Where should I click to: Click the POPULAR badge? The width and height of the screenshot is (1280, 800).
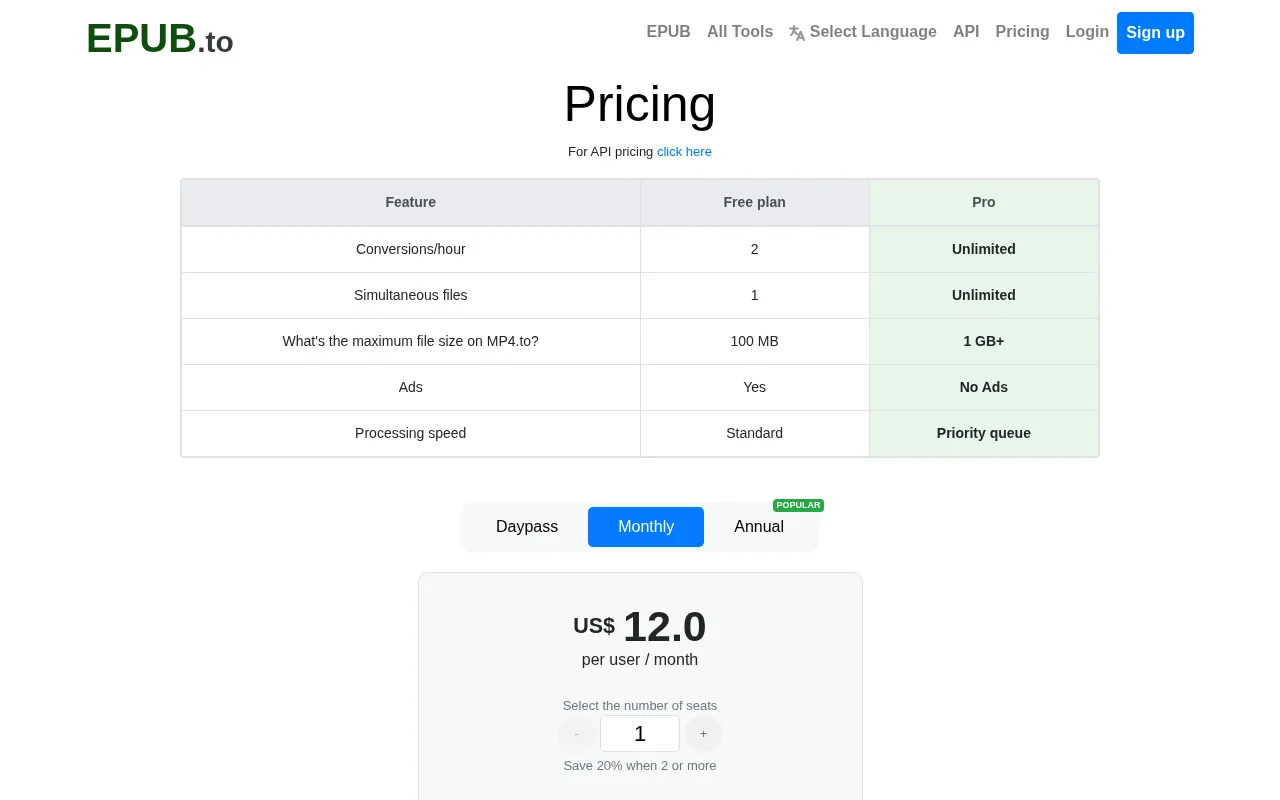click(x=798, y=505)
